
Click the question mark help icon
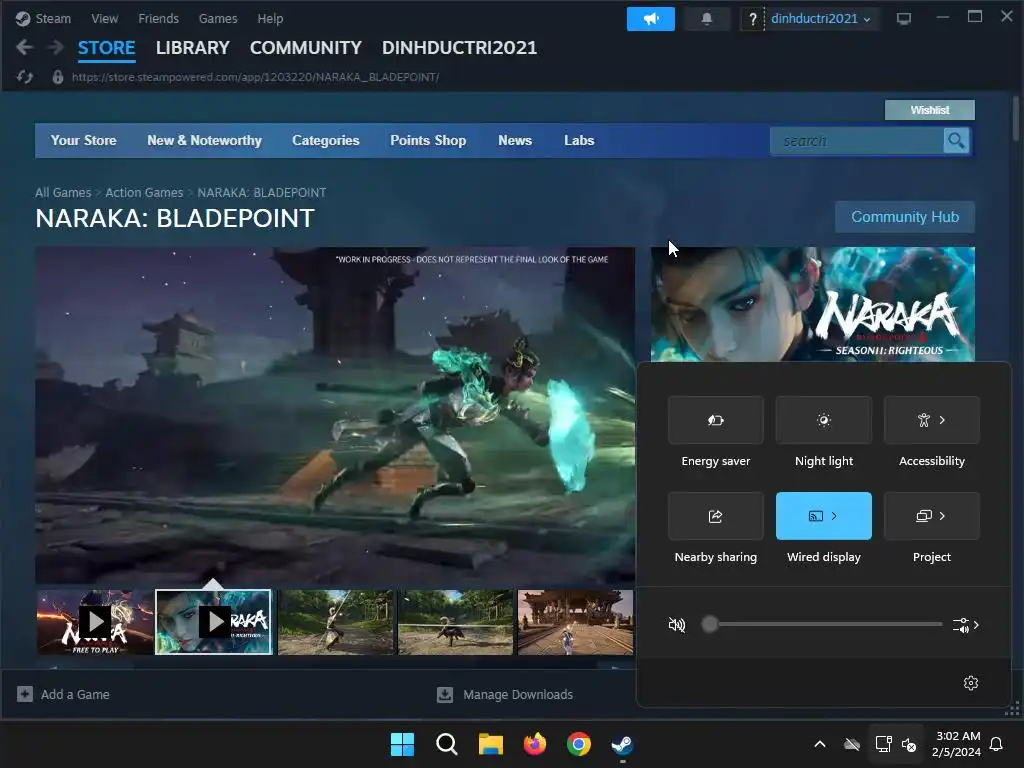752,19
